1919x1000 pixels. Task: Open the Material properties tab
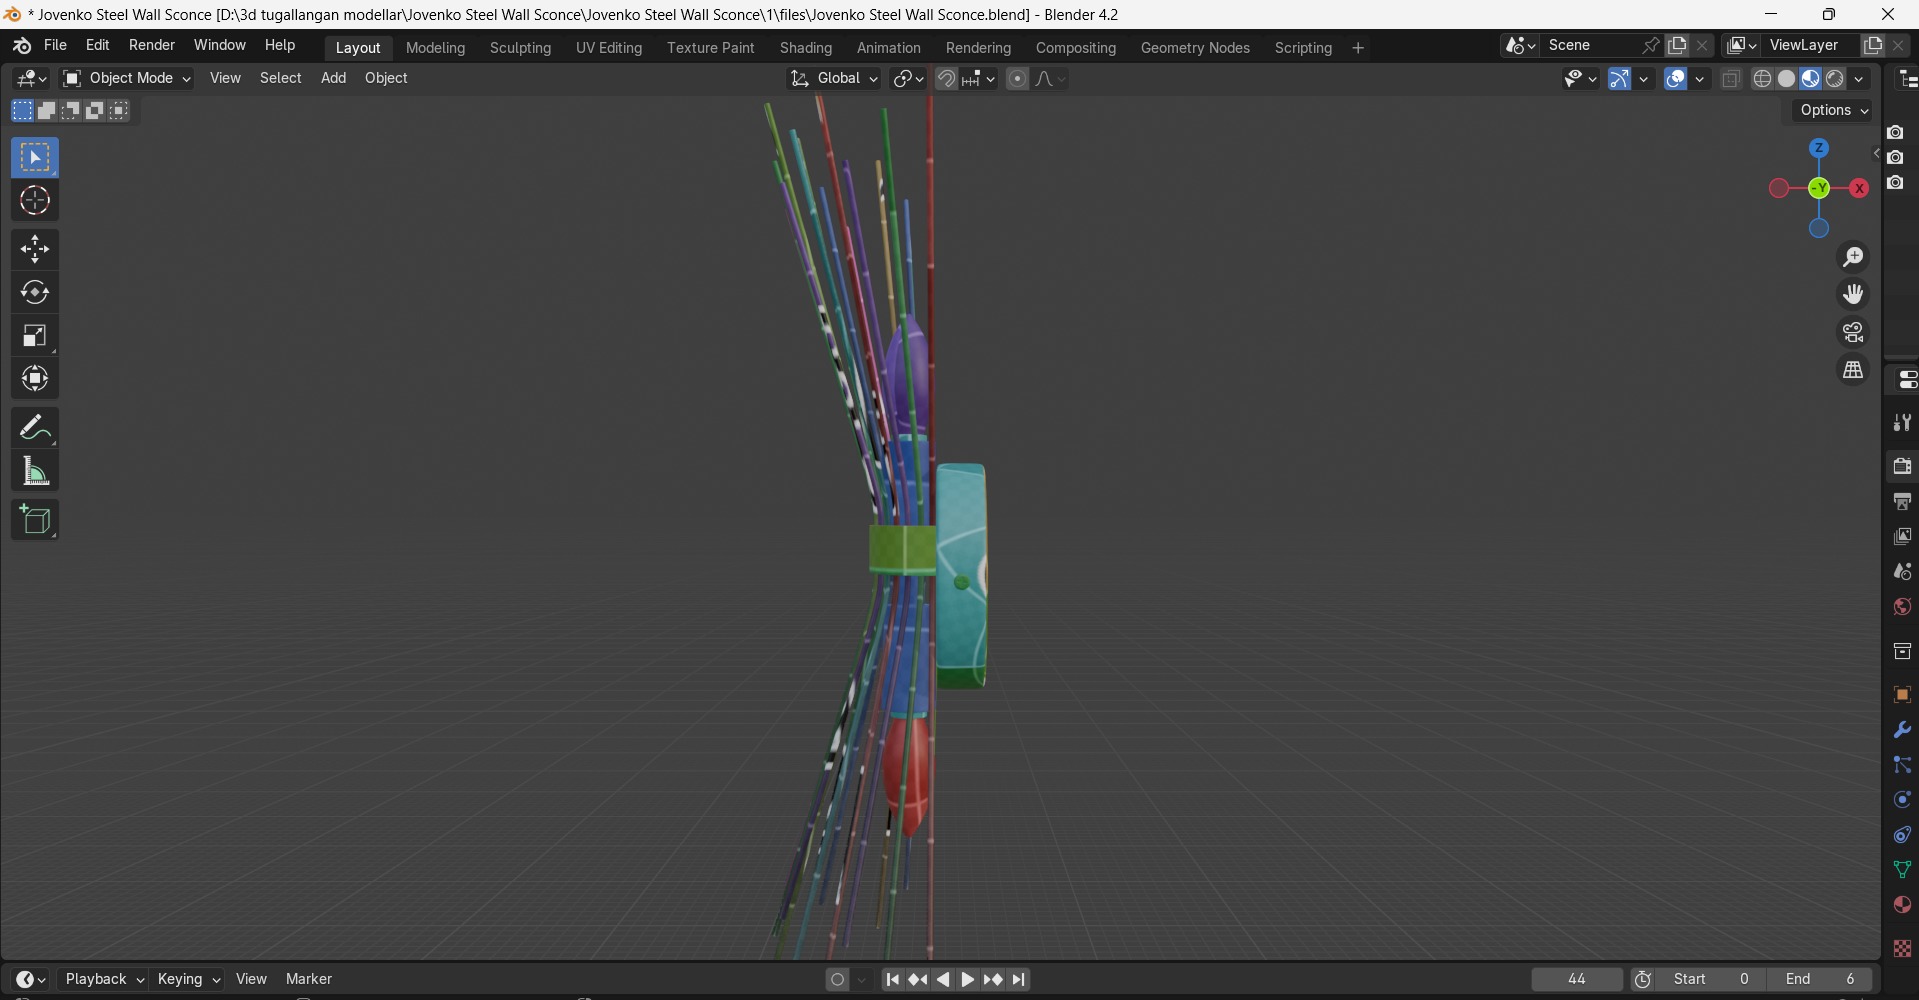1902,905
